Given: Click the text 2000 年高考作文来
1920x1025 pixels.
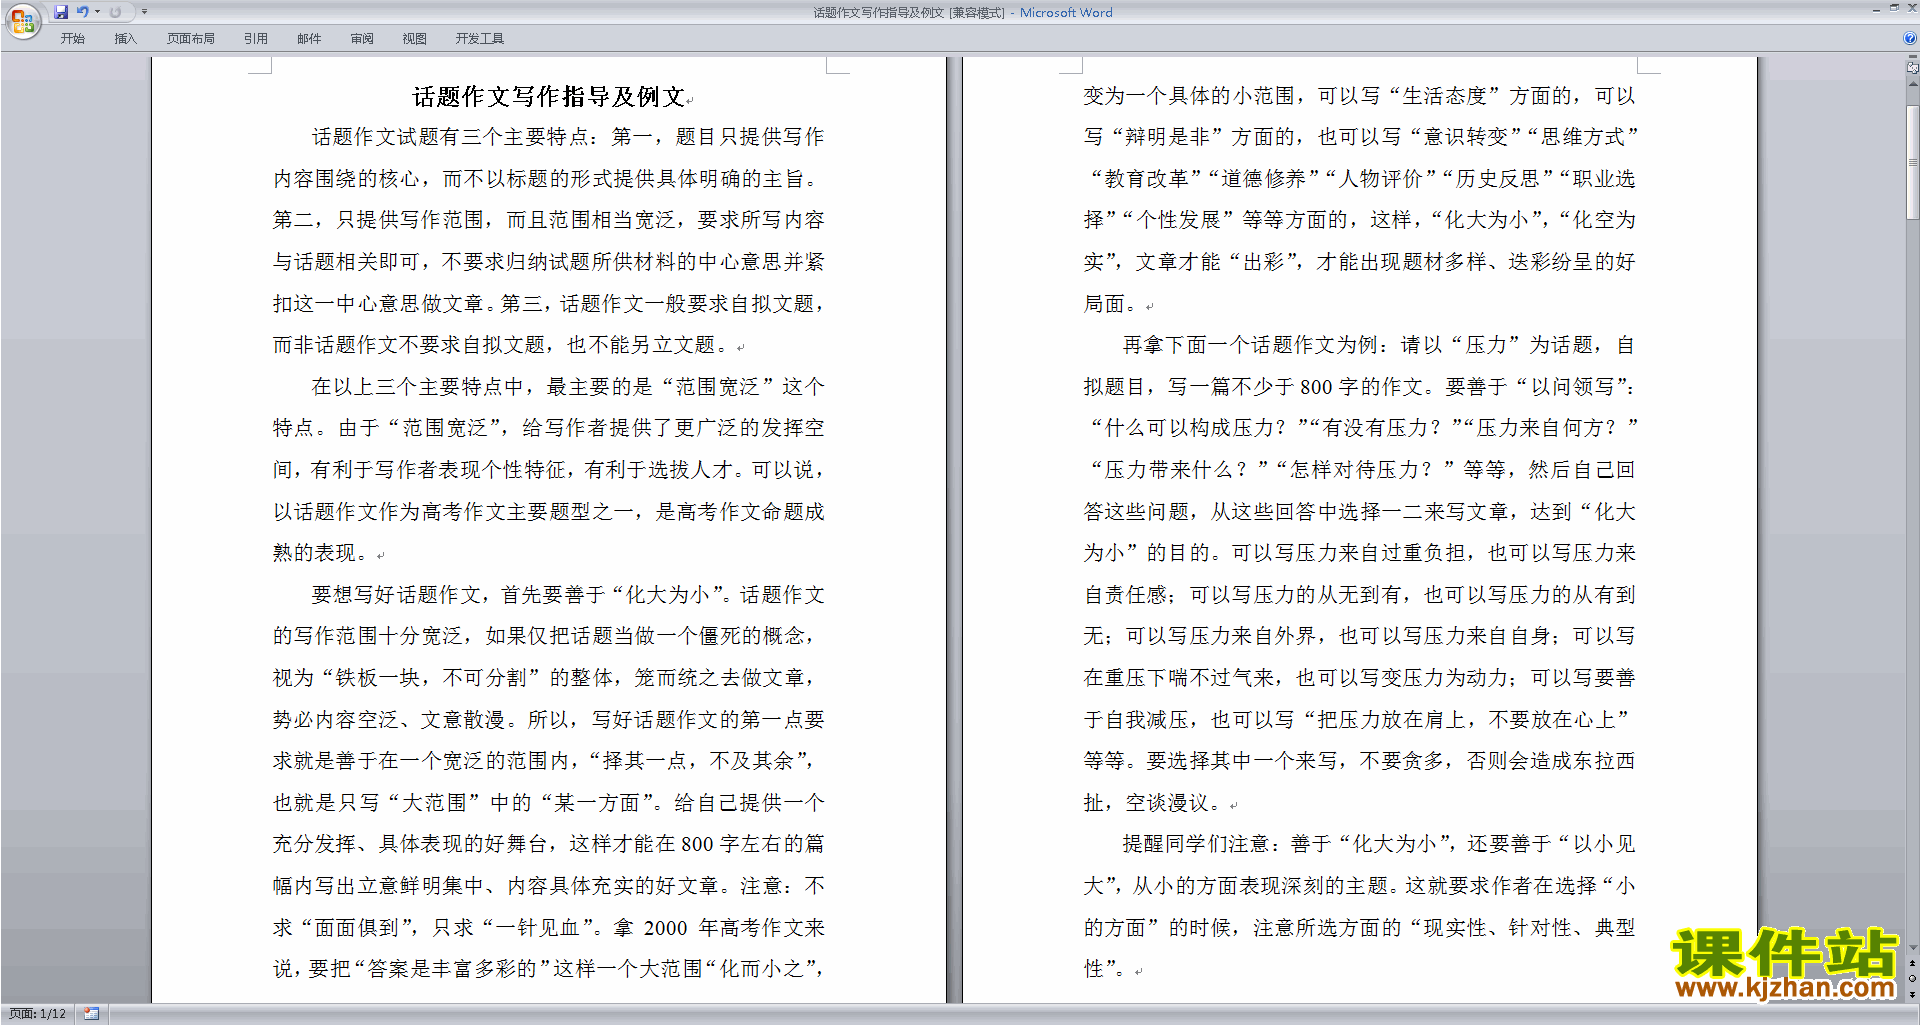Looking at the screenshot, I should tap(734, 928).
